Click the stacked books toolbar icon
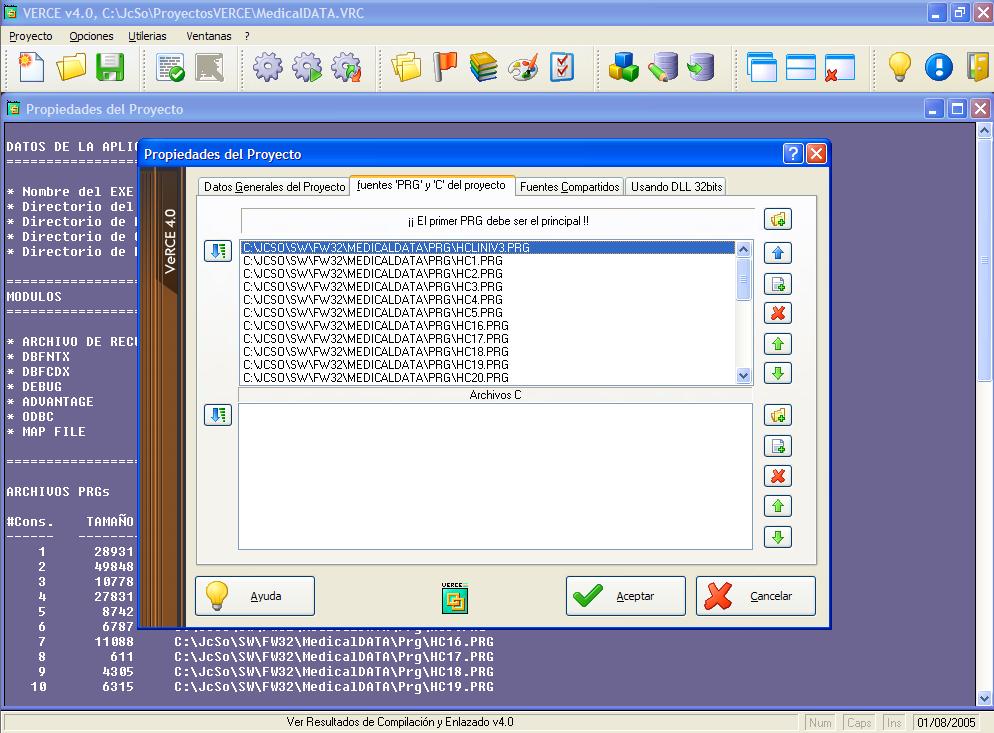 point(484,67)
